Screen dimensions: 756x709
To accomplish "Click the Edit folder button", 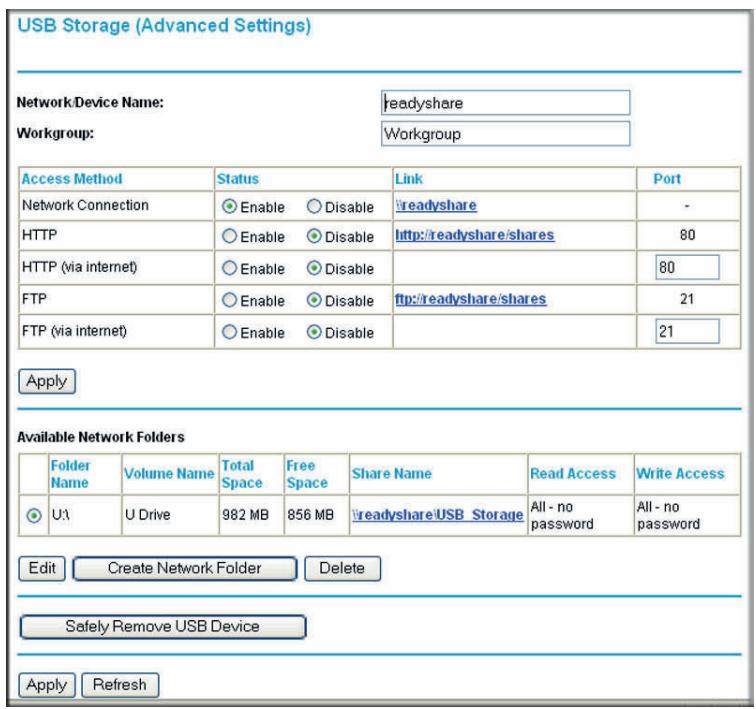I will (x=42, y=568).
